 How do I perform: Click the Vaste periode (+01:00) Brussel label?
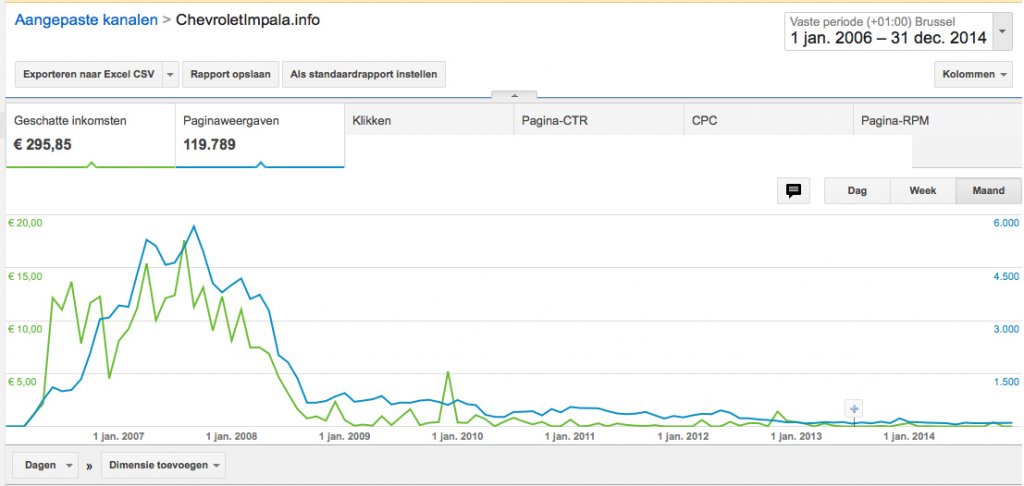pos(872,21)
